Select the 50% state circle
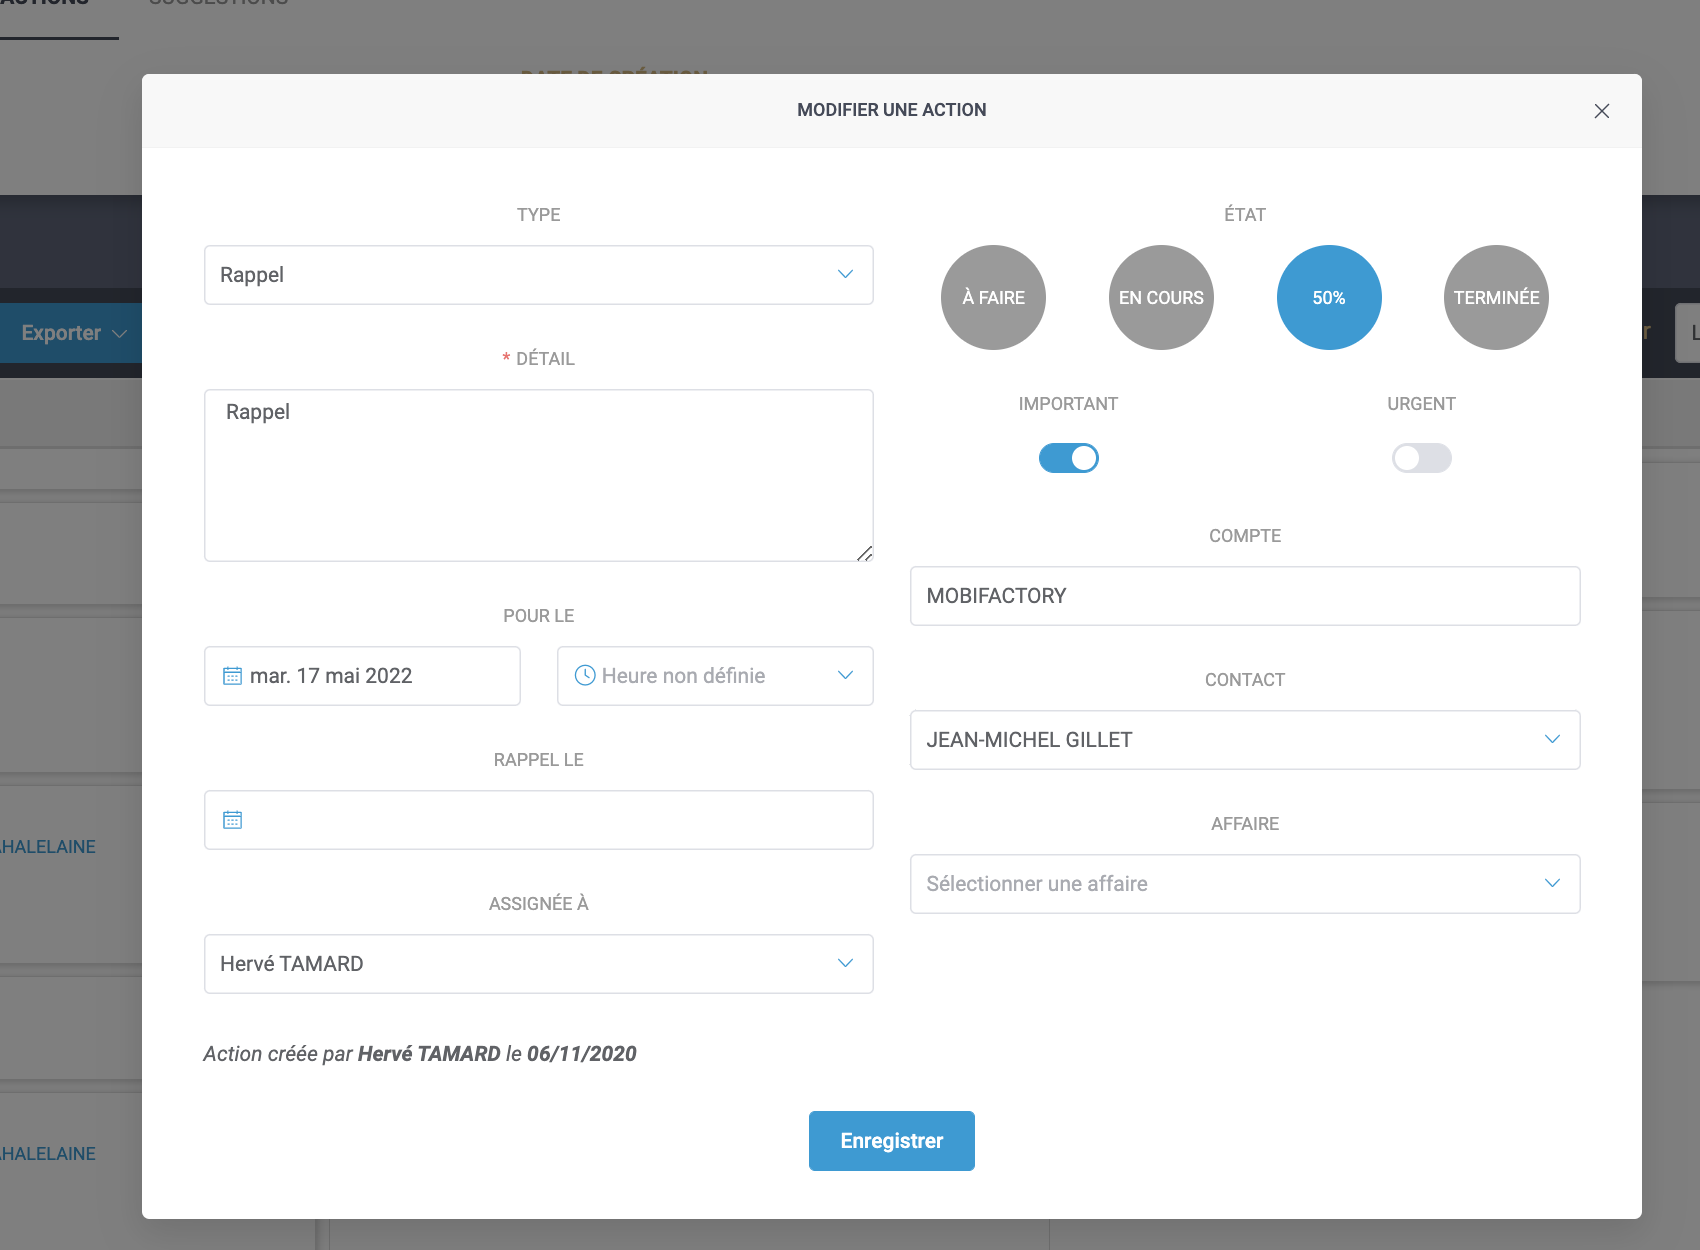This screenshot has width=1700, height=1250. tap(1329, 298)
